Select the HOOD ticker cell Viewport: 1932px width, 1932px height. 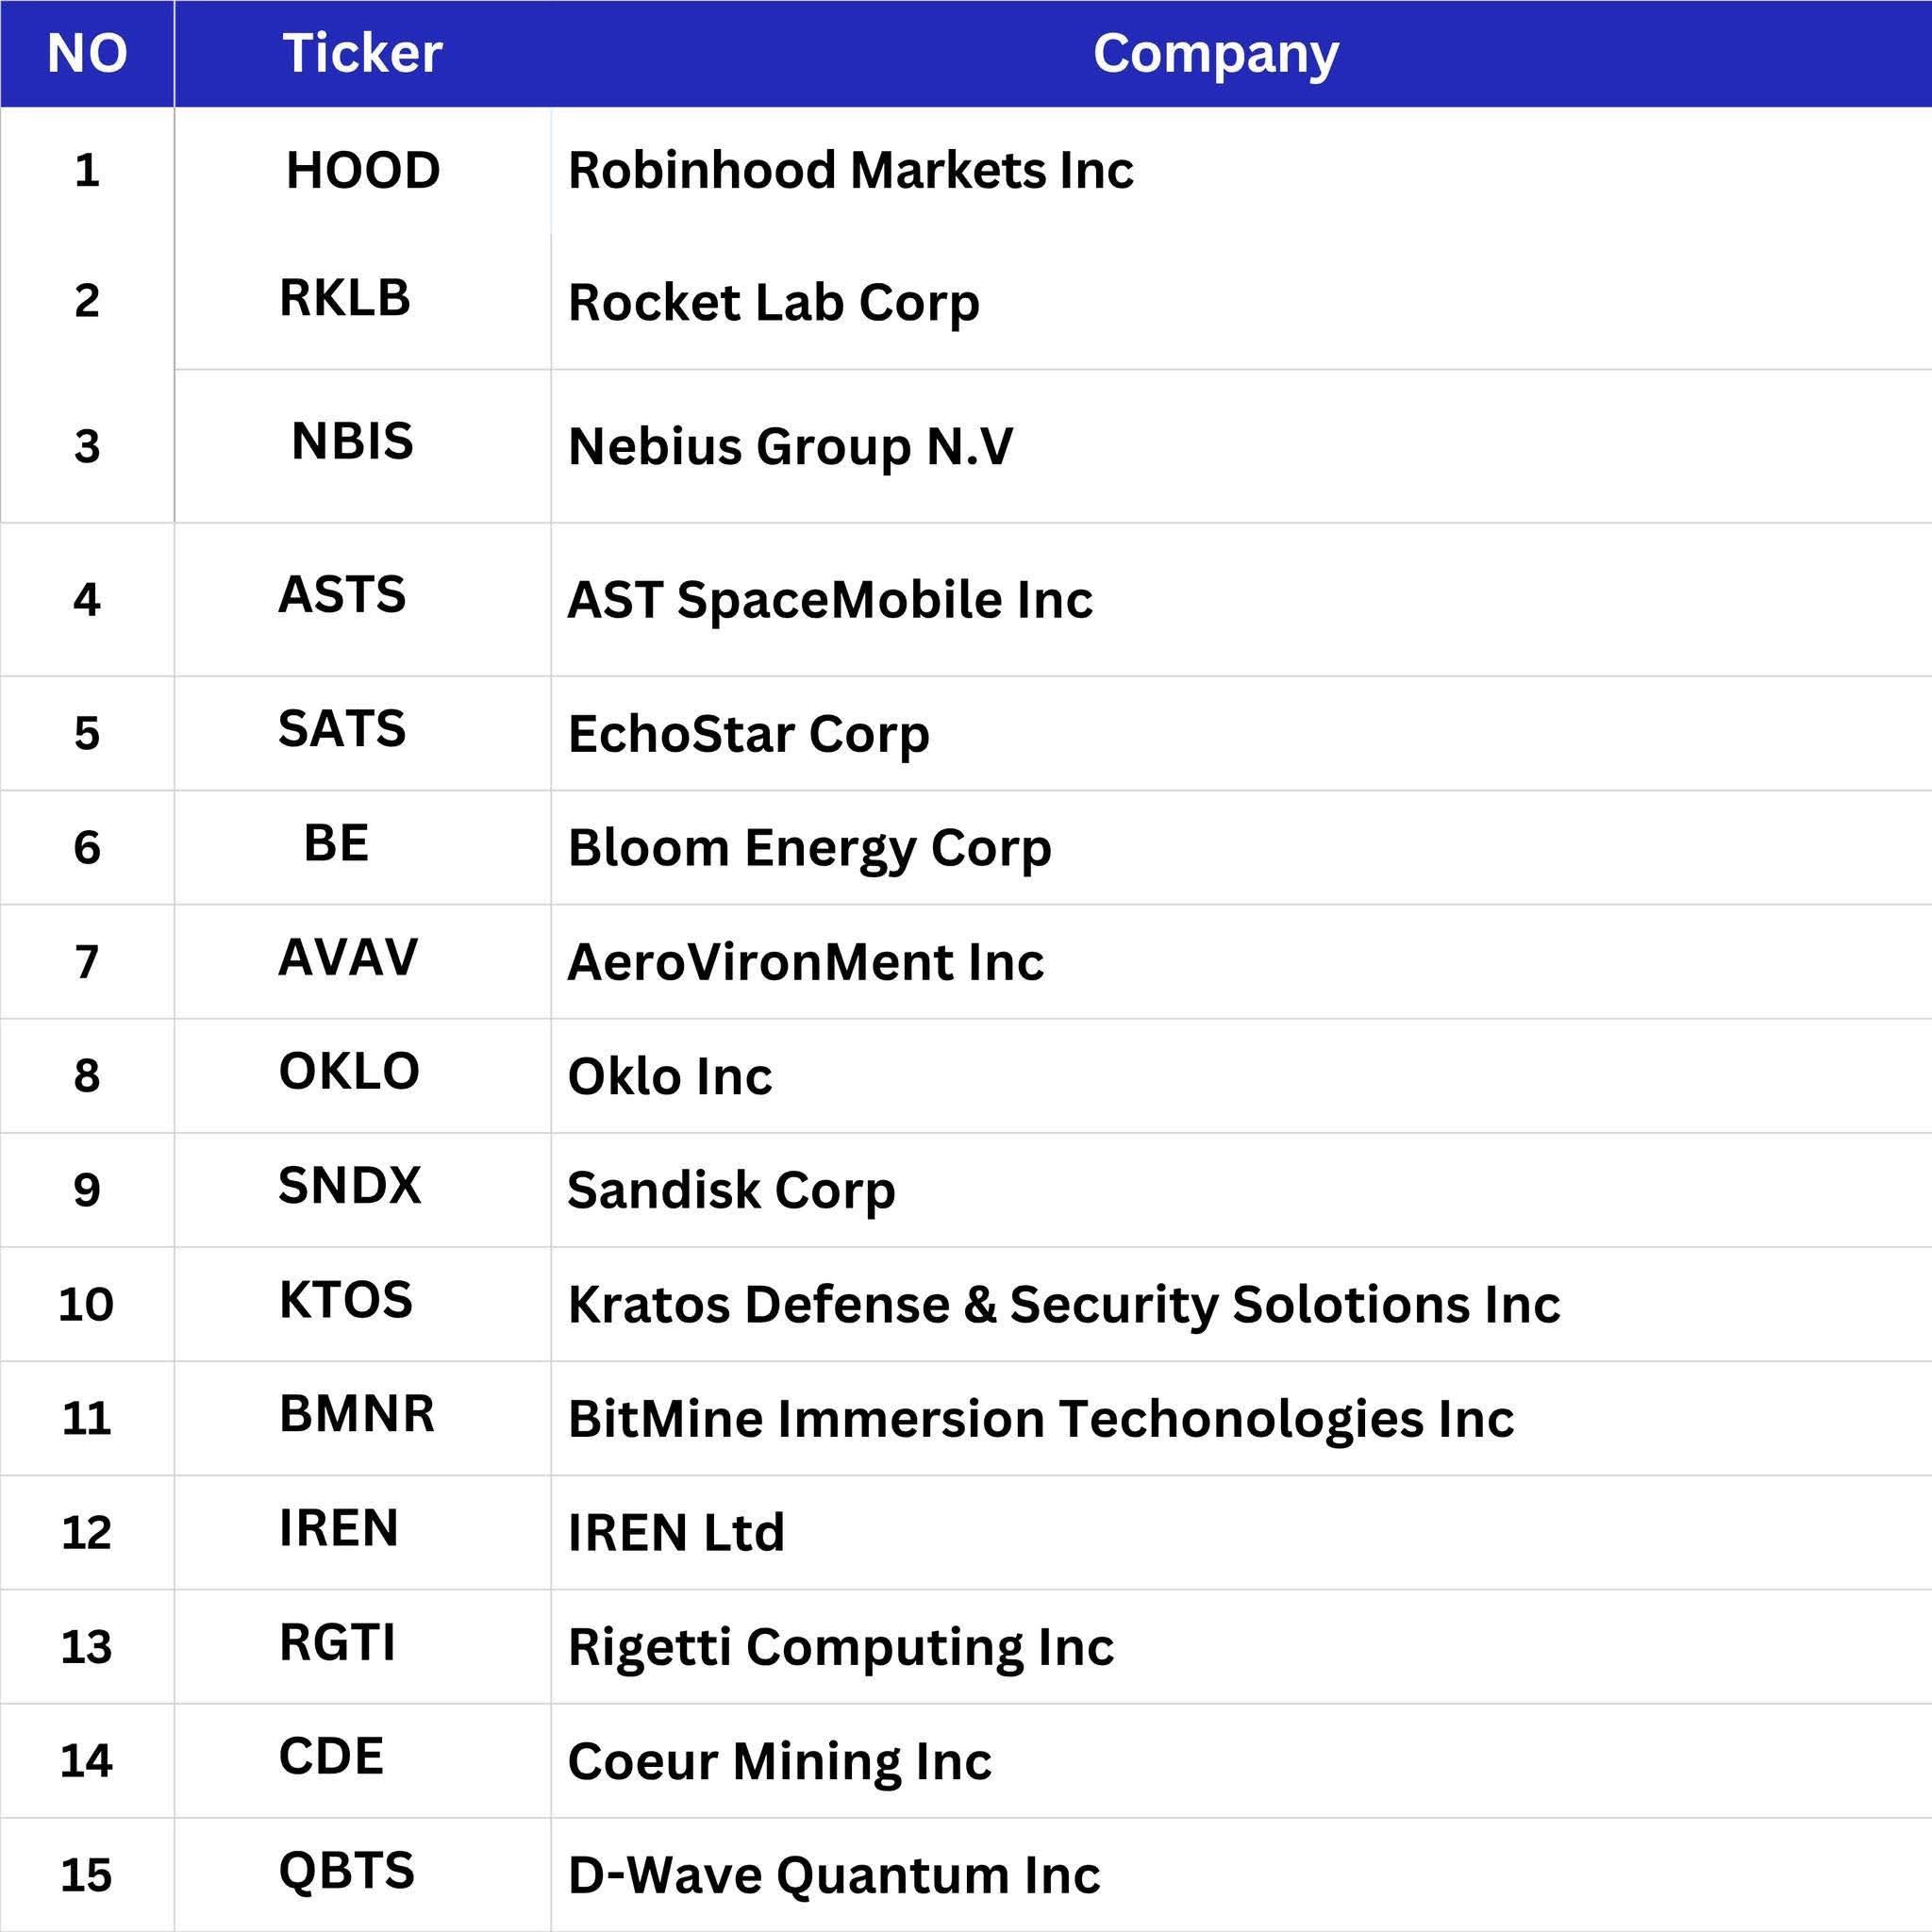pyautogui.click(x=363, y=170)
